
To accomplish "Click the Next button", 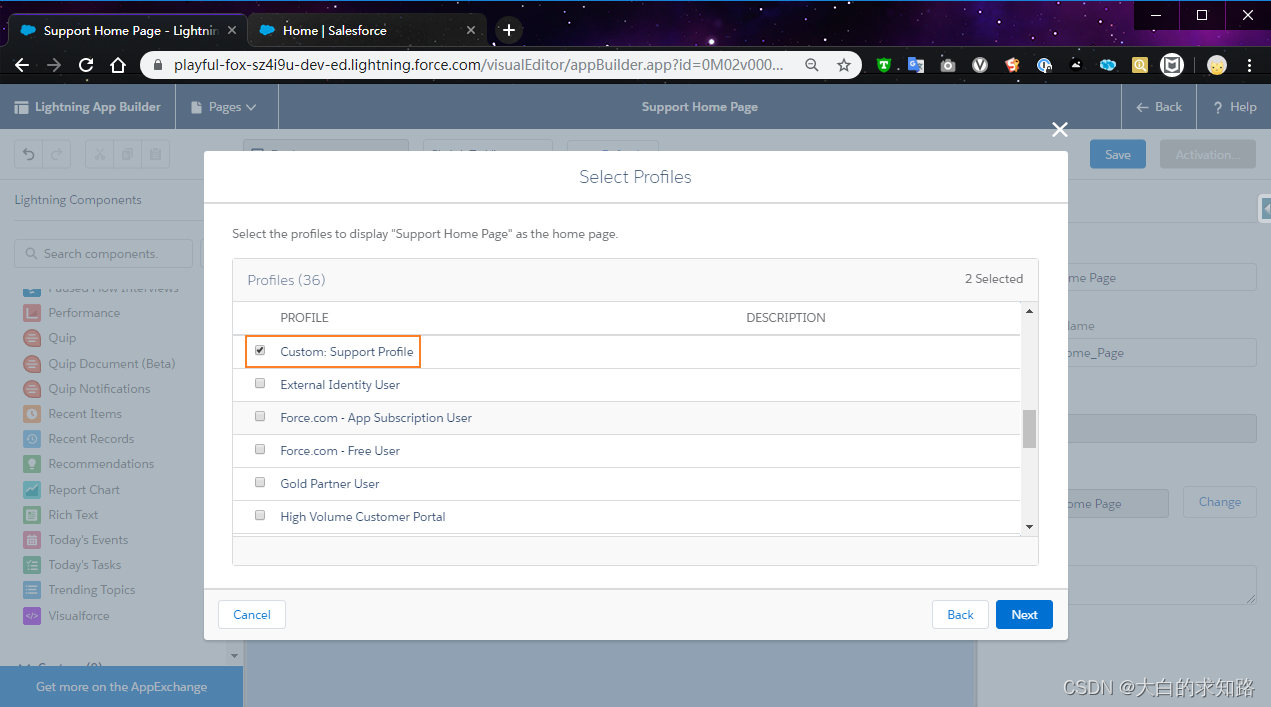I will click(1024, 615).
